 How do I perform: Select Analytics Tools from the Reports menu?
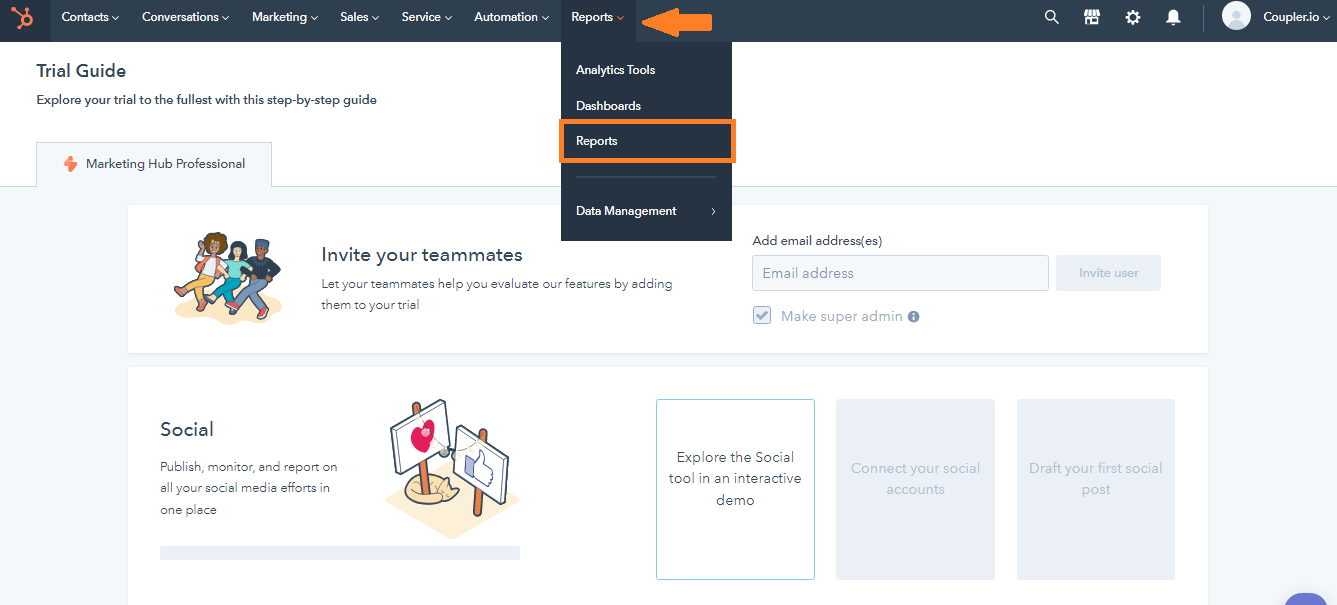pos(614,69)
